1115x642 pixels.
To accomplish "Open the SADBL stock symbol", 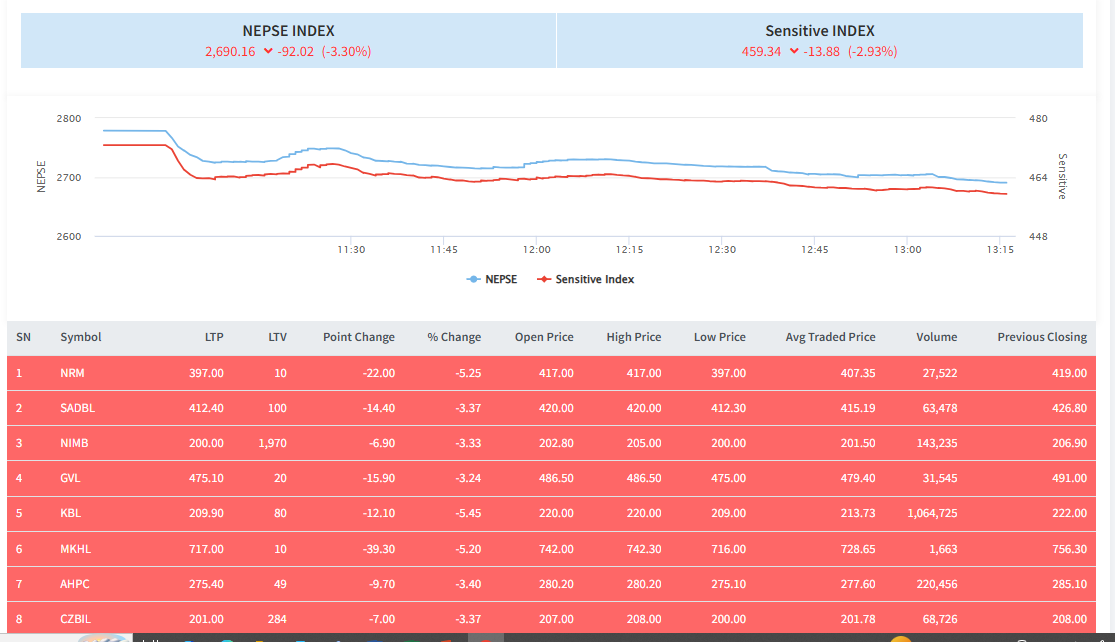I will pyautogui.click(x=77, y=408).
